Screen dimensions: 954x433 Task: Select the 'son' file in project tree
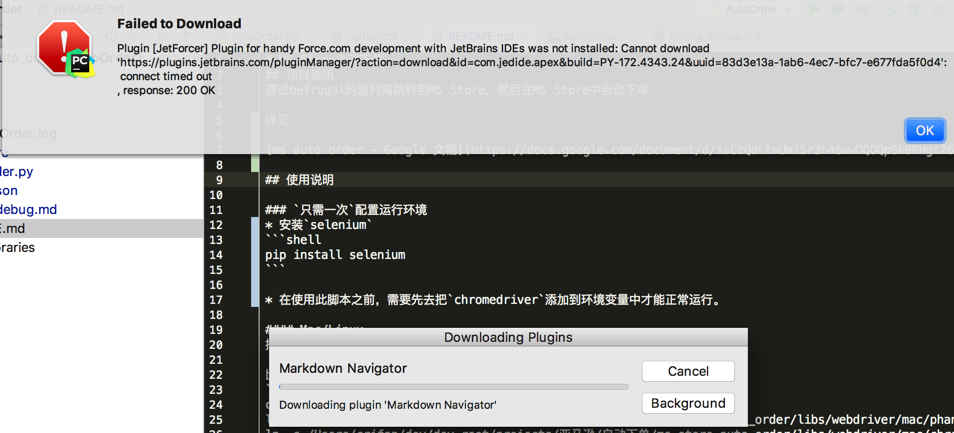[x=9, y=190]
